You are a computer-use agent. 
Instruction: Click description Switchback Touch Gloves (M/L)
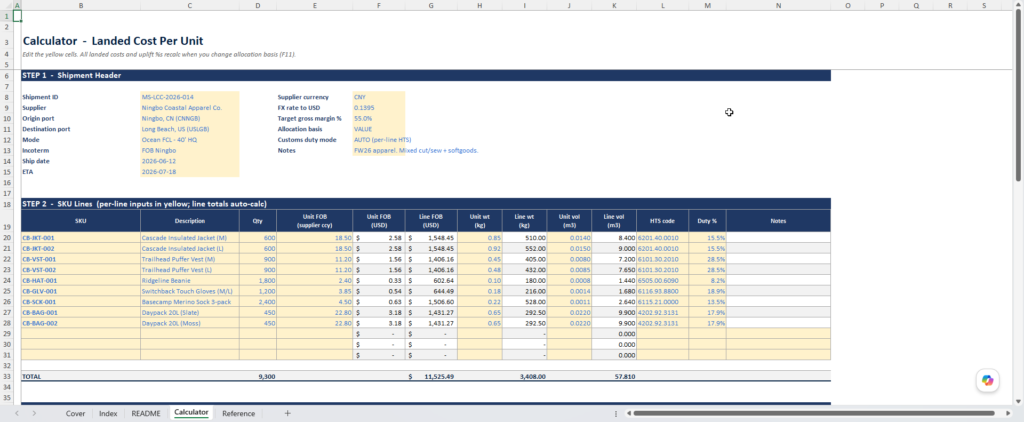pyautogui.click(x=190, y=291)
